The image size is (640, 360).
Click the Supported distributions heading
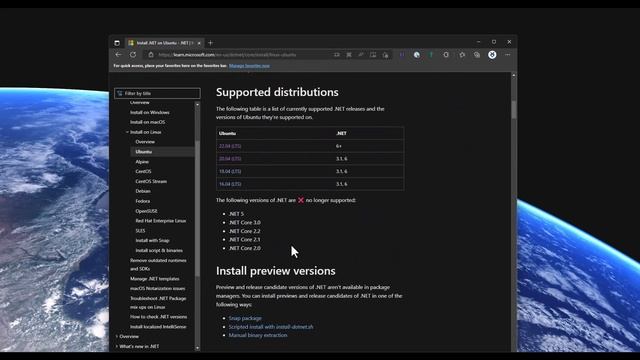tap(277, 92)
